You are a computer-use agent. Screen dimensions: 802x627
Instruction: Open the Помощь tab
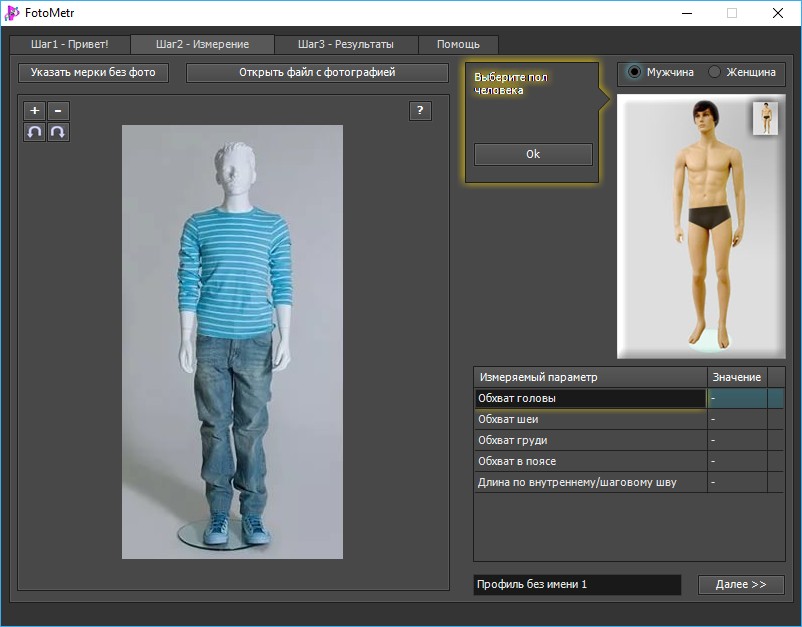pos(458,44)
